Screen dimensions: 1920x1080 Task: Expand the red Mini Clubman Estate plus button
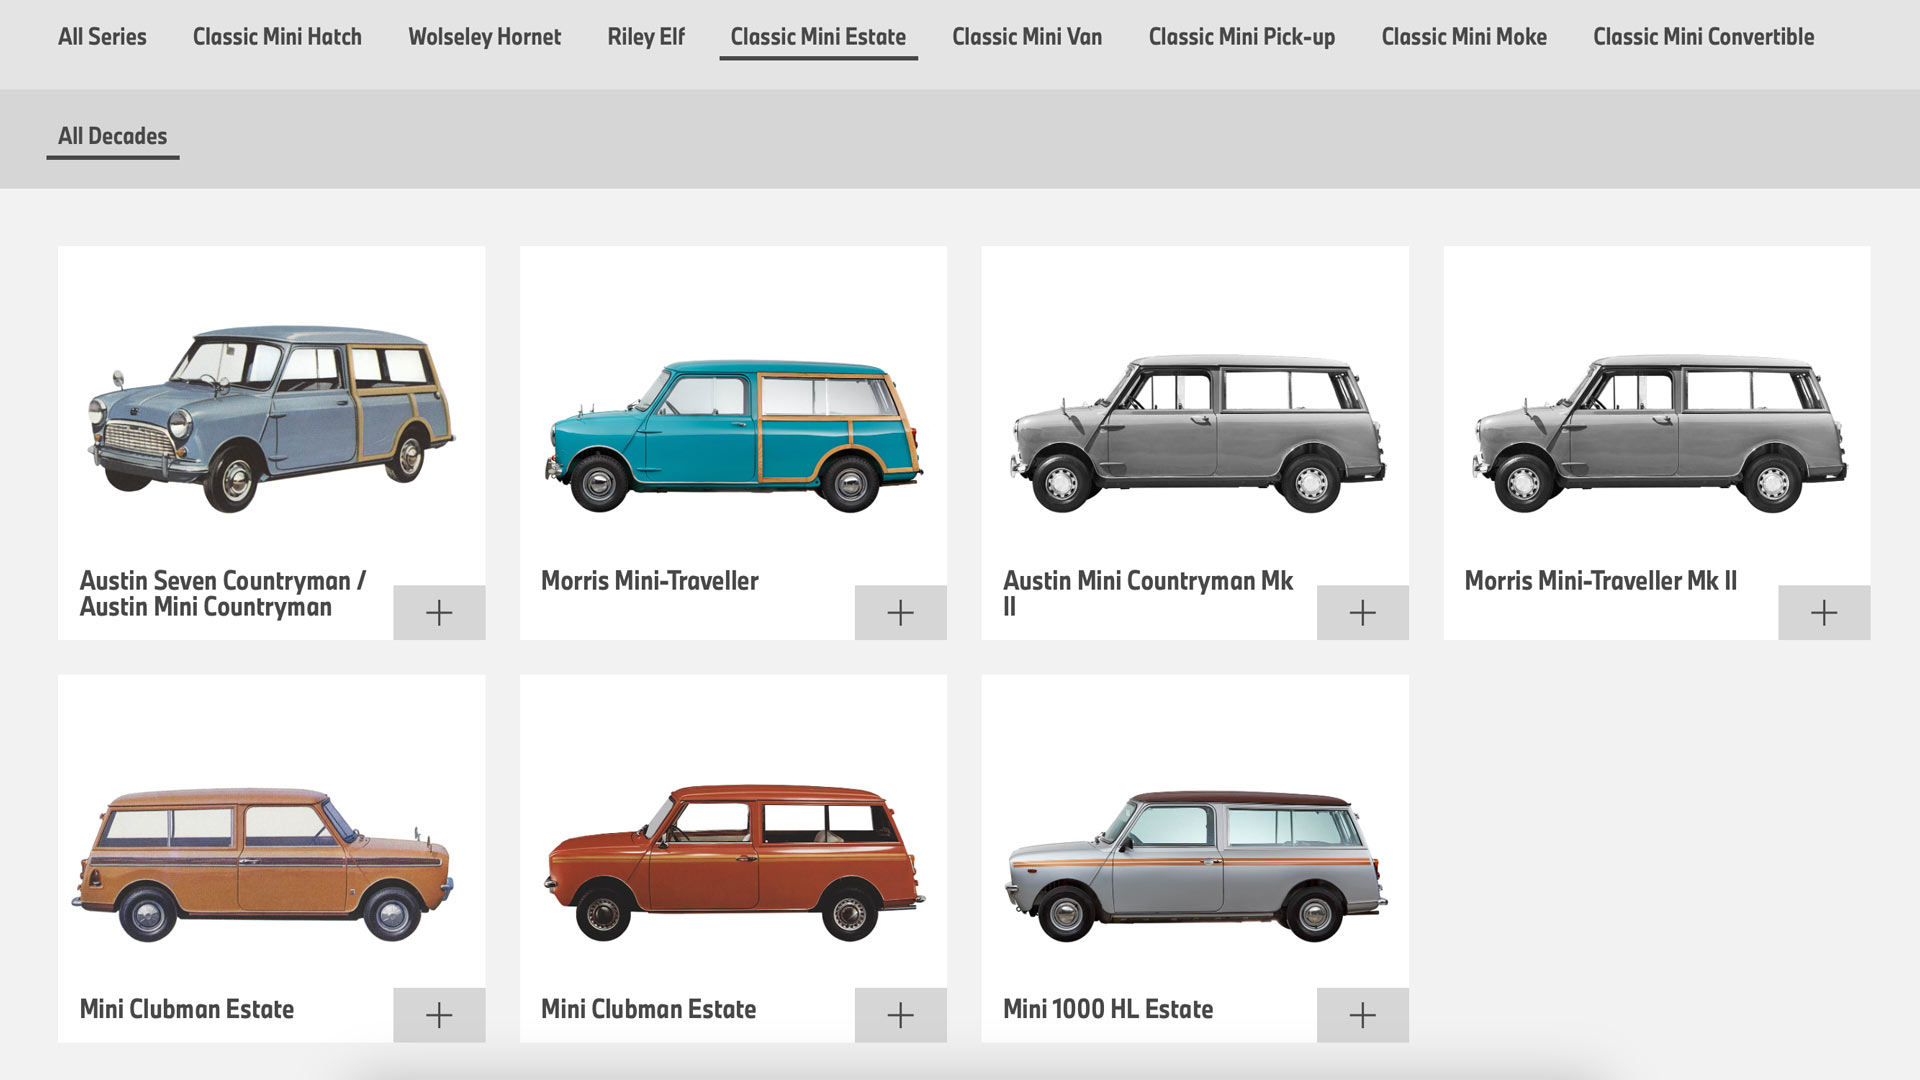900,1015
